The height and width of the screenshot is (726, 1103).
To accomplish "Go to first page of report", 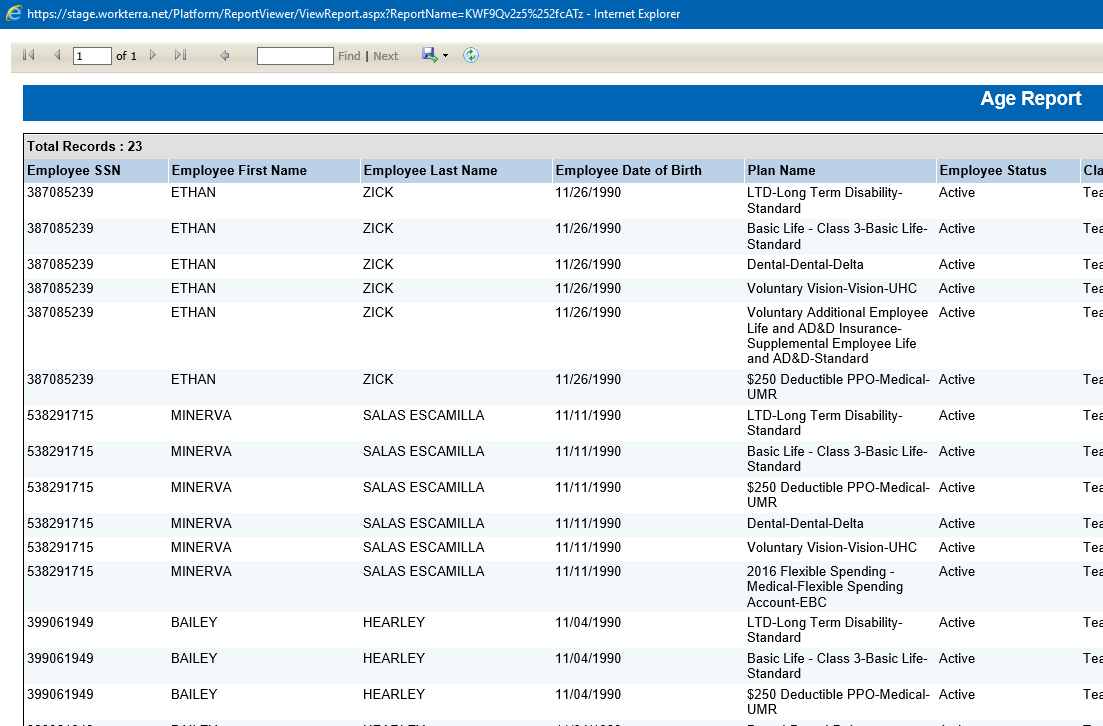I will (28, 56).
